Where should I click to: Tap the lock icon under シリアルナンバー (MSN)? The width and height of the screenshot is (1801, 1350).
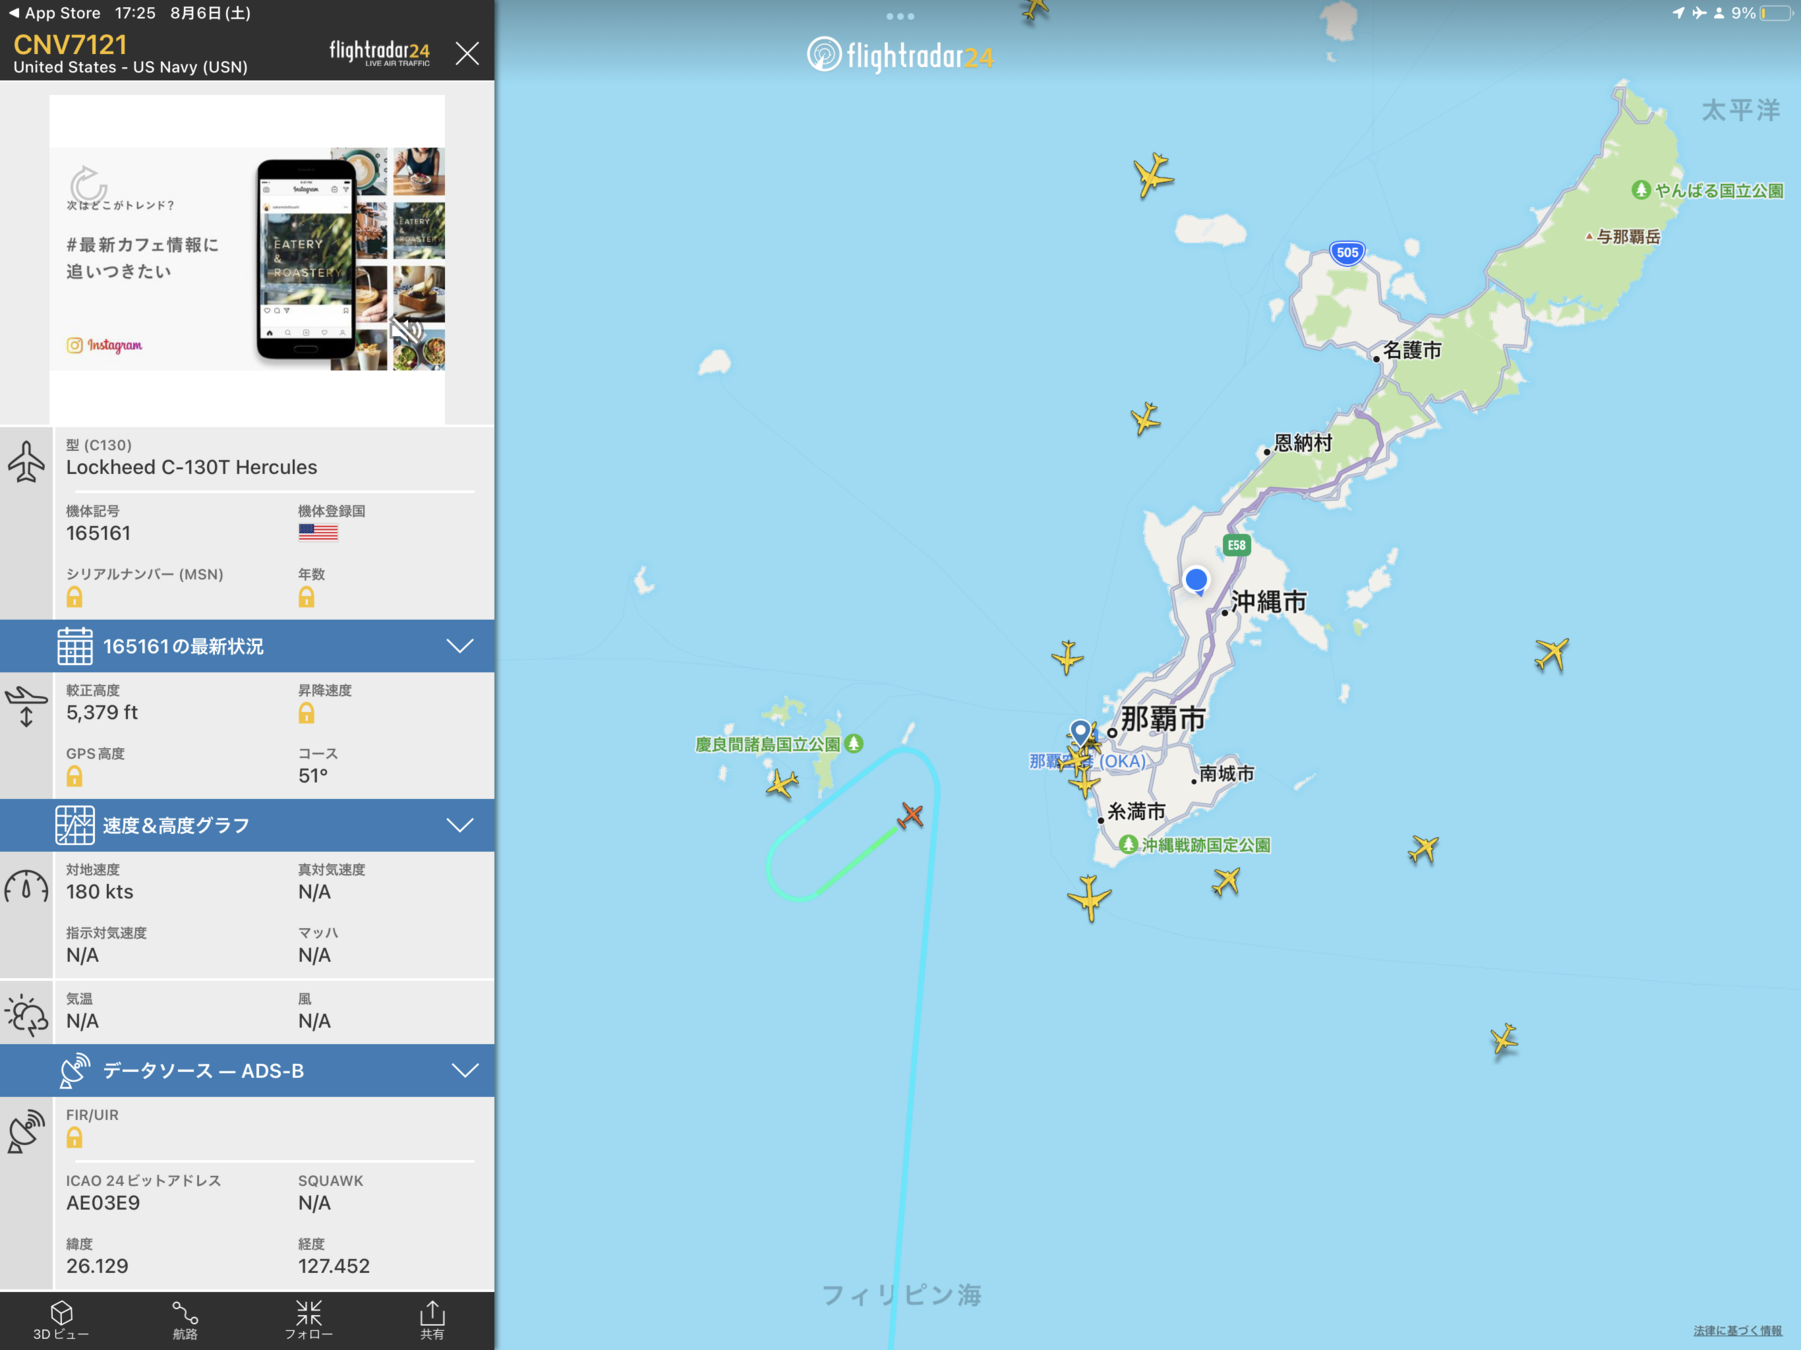pos(75,598)
